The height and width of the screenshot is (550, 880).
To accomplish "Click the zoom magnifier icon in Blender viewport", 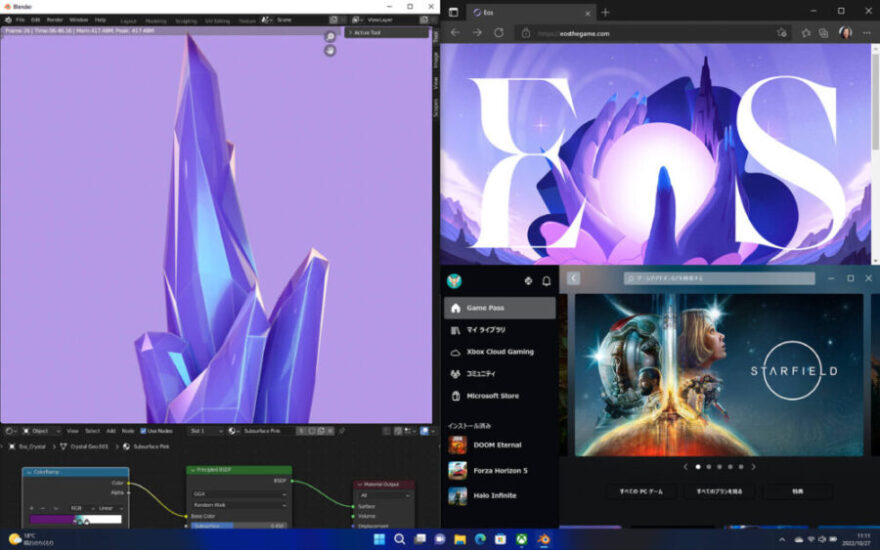I will point(330,36).
